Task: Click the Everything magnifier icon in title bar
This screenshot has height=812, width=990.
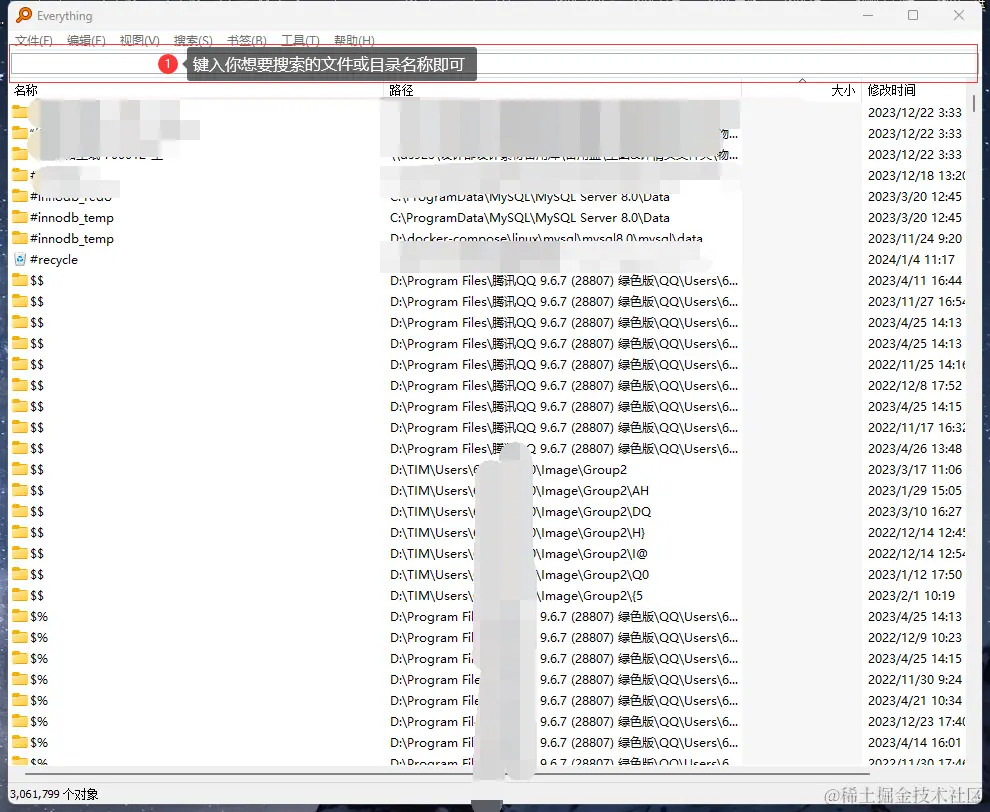Action: (24, 15)
